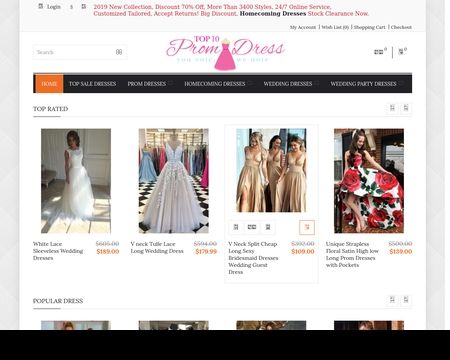Show previous Popular Dress products arrow

click(392, 299)
